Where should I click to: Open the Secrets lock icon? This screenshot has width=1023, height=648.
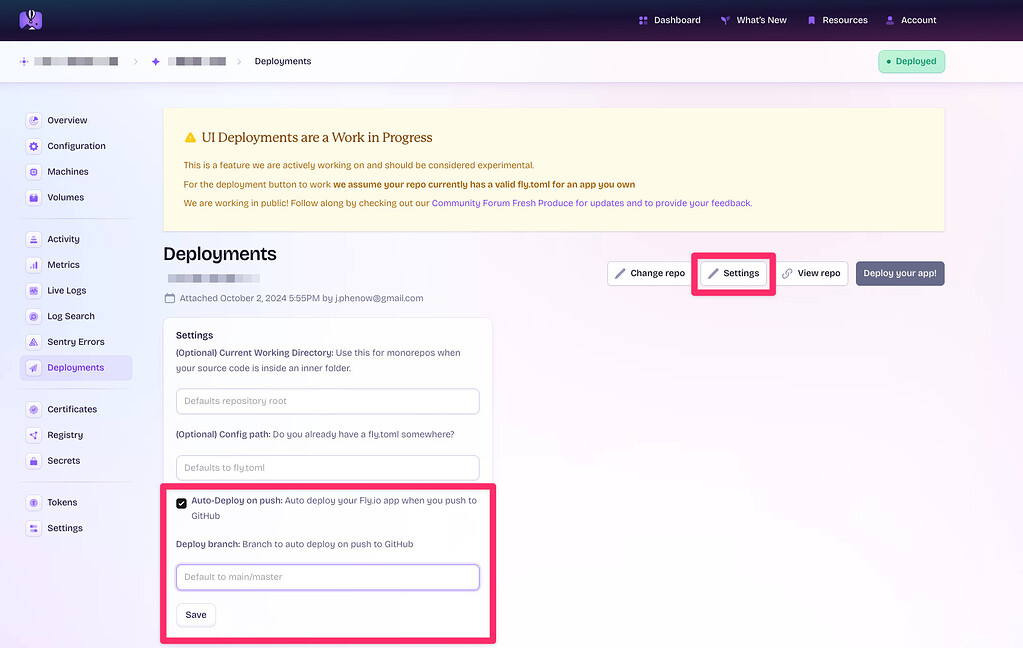click(33, 460)
